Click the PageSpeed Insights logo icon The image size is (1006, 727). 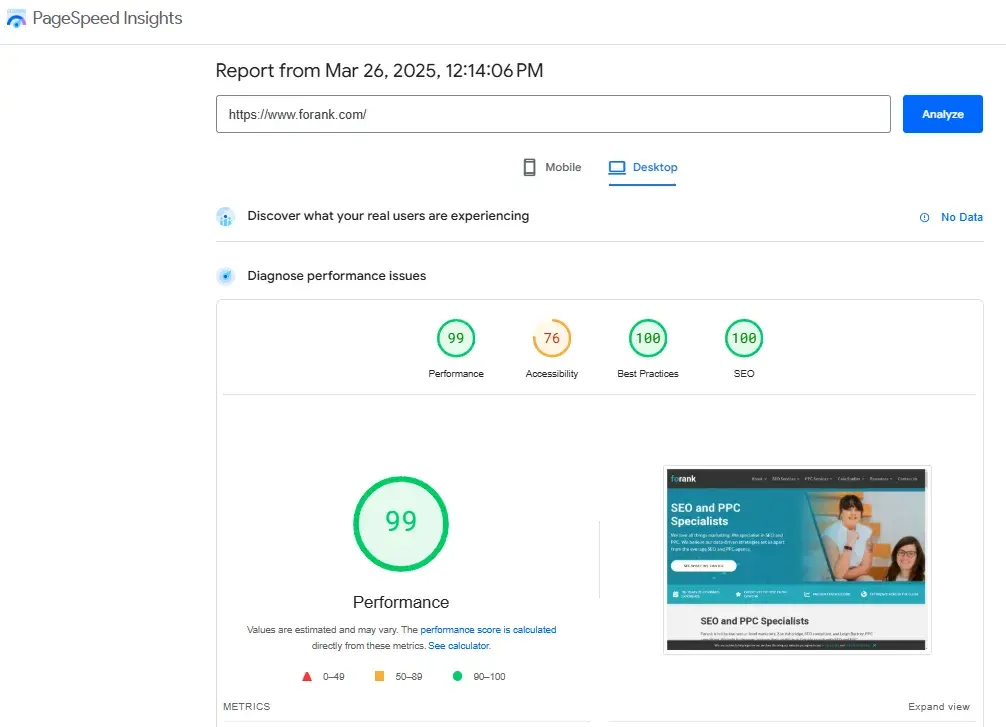click(x=16, y=19)
